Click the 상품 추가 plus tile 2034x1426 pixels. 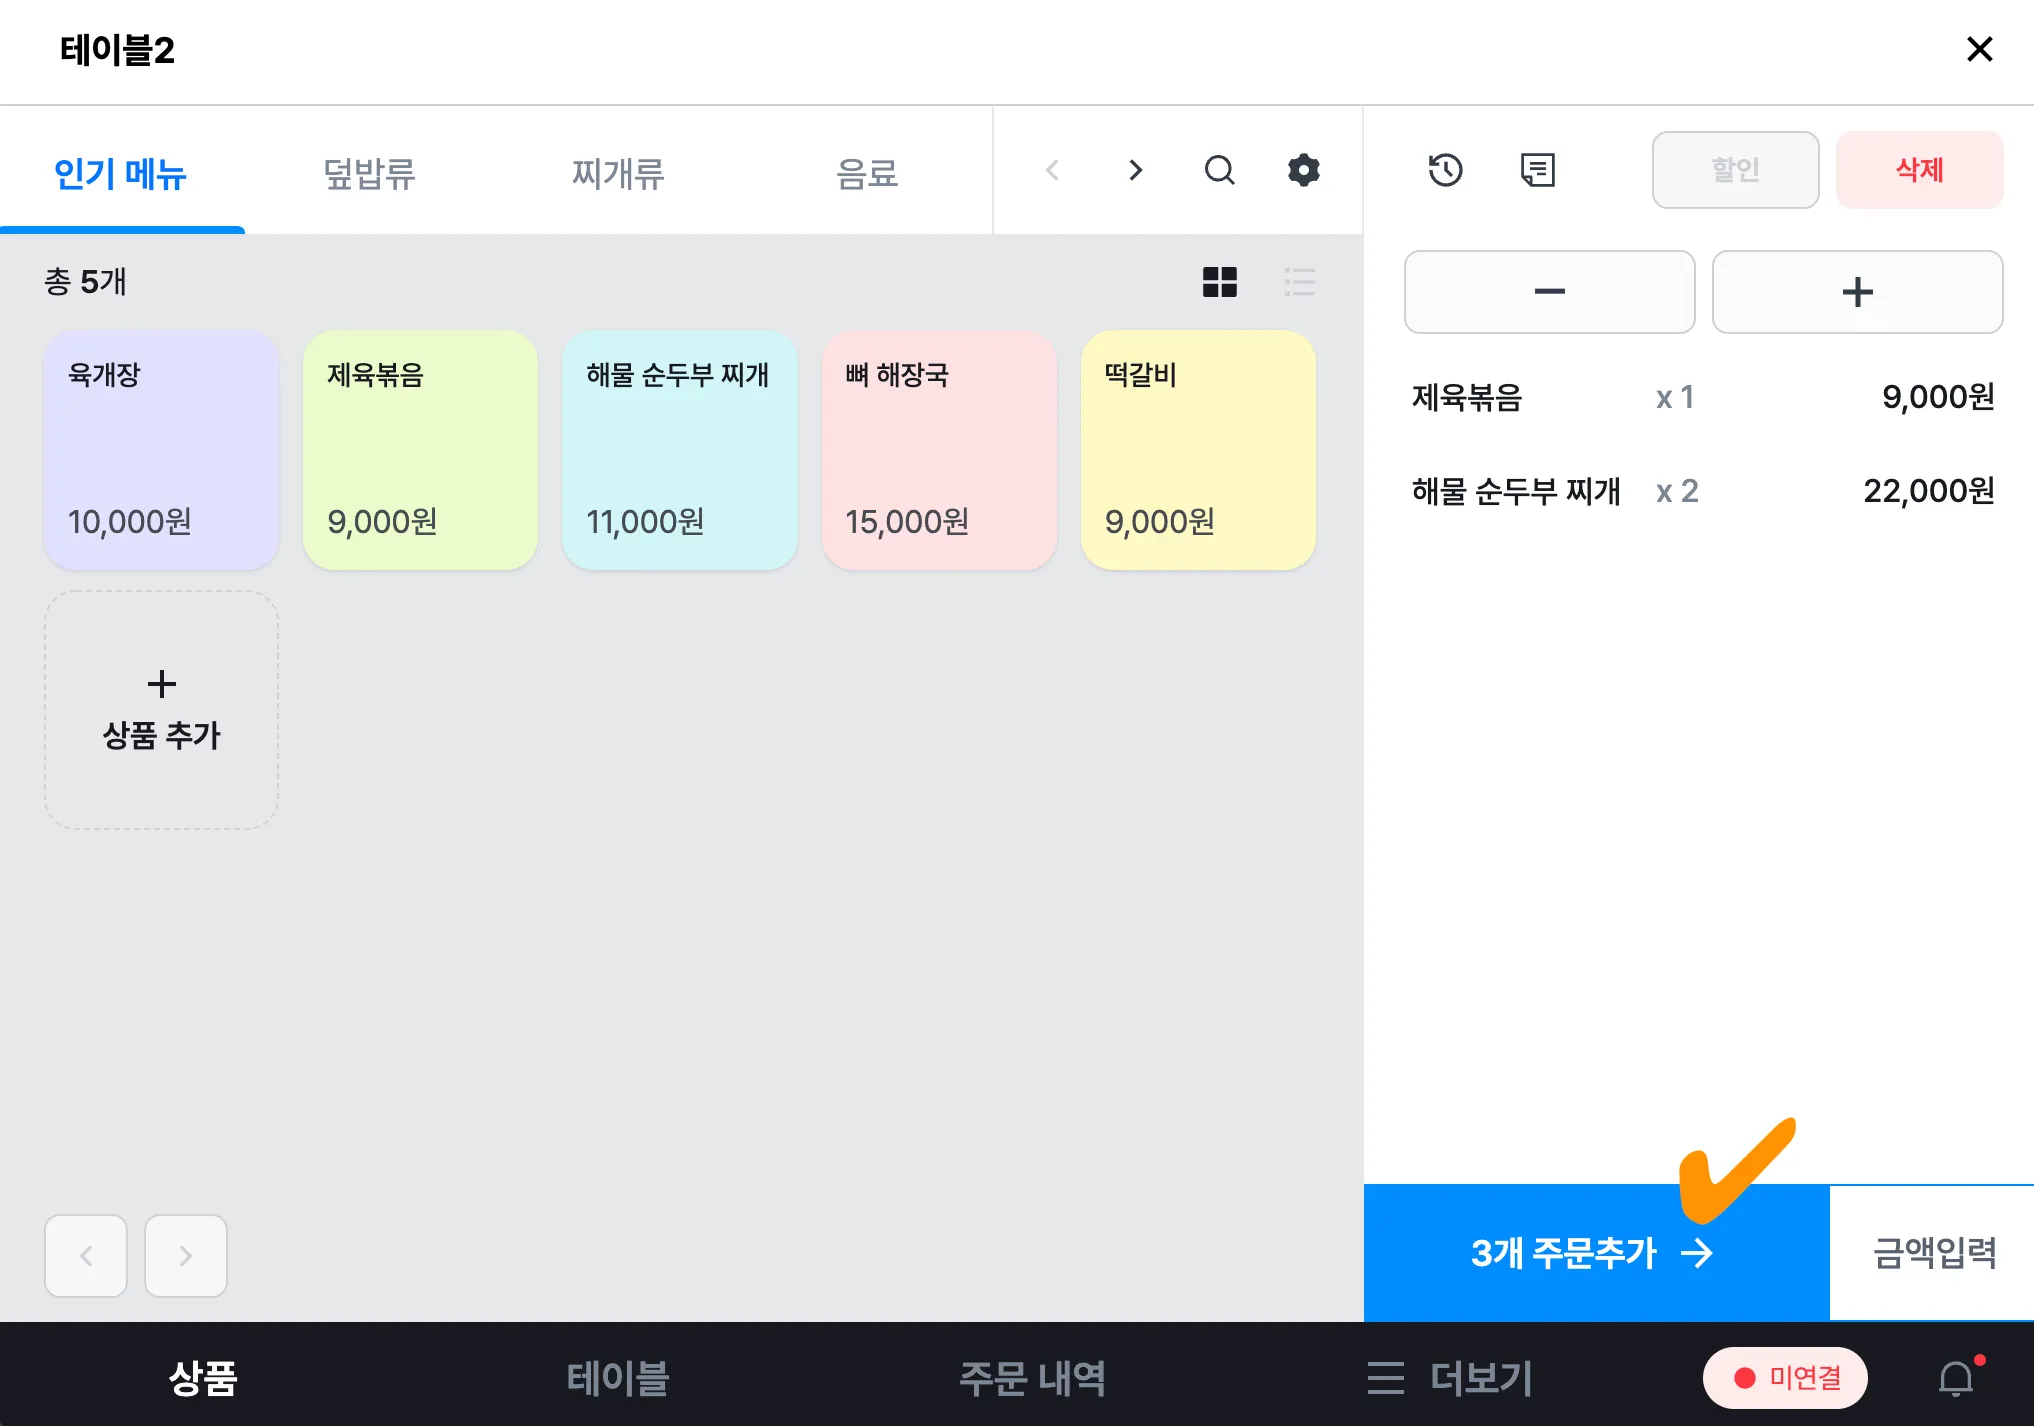pyautogui.click(x=161, y=710)
